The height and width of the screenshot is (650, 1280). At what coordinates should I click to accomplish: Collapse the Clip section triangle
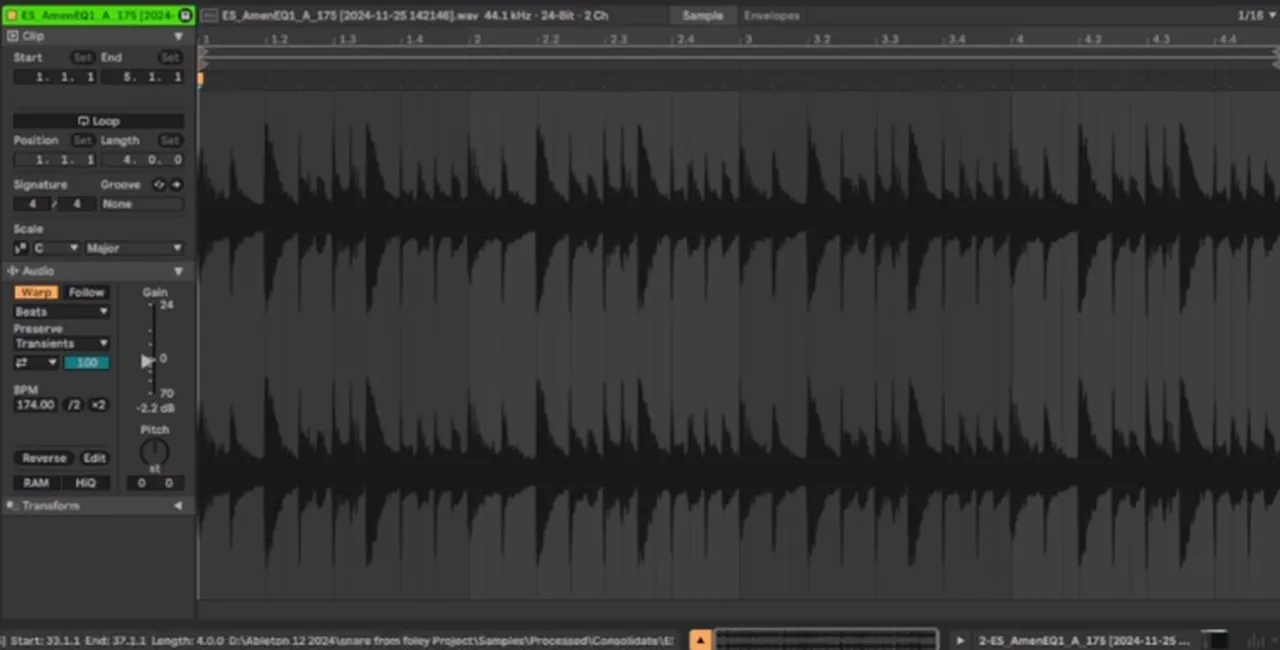coord(178,36)
